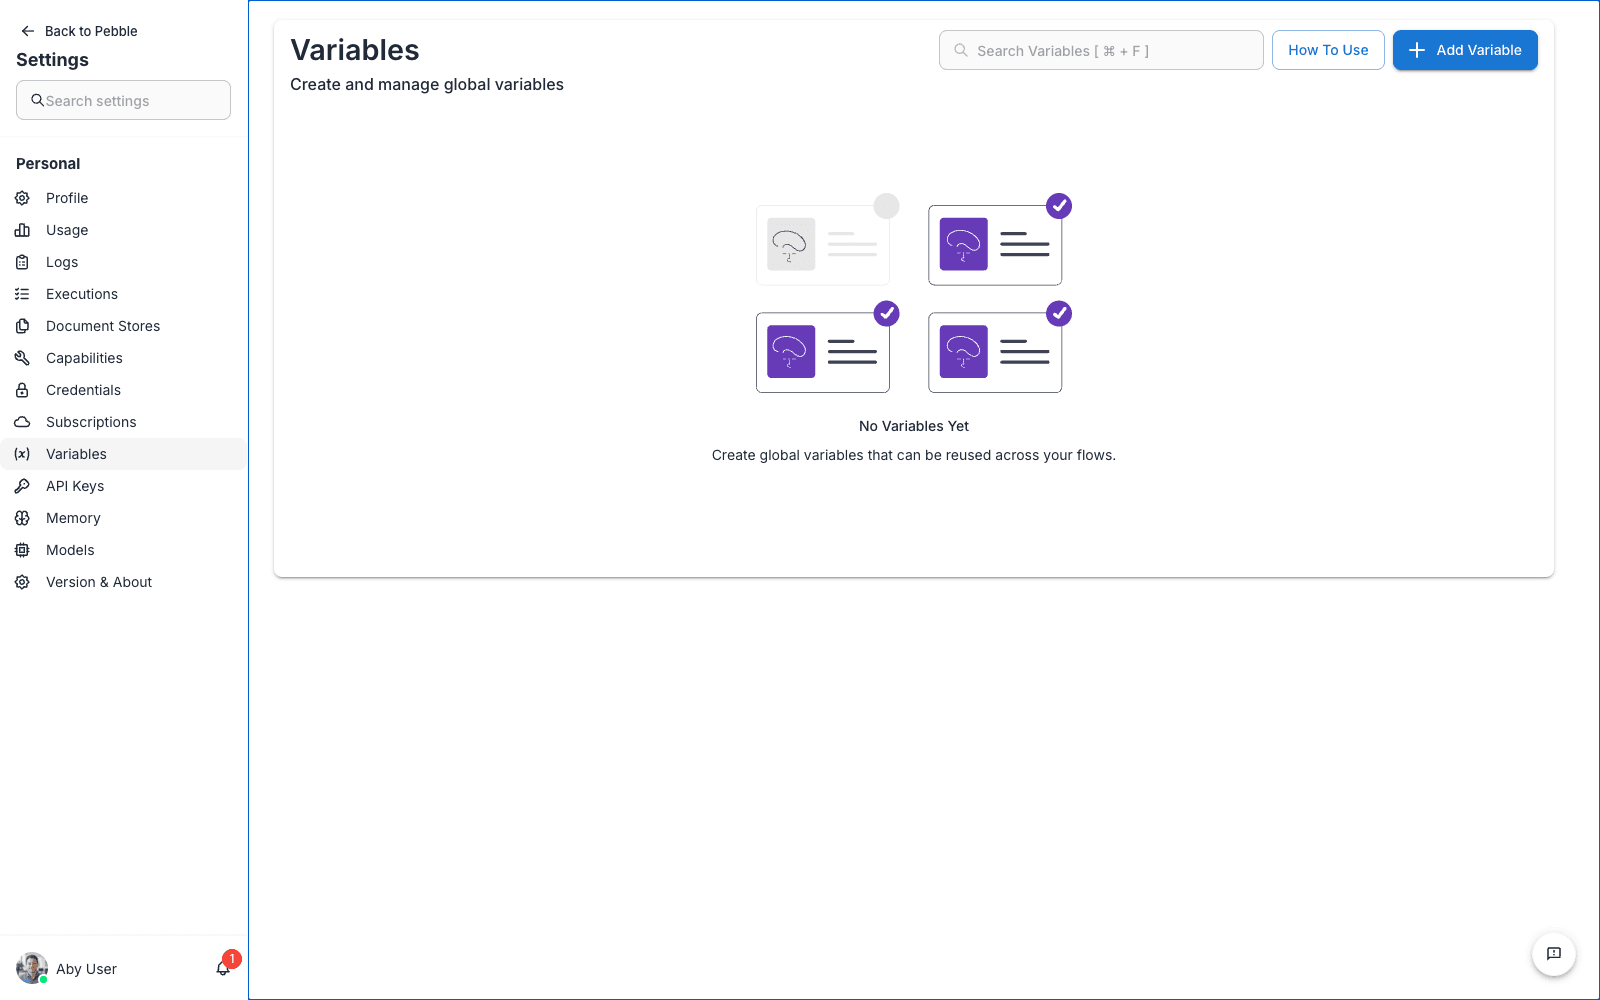The image size is (1600, 1000).
Task: Click the Document Stores files icon
Action: pyautogui.click(x=22, y=326)
